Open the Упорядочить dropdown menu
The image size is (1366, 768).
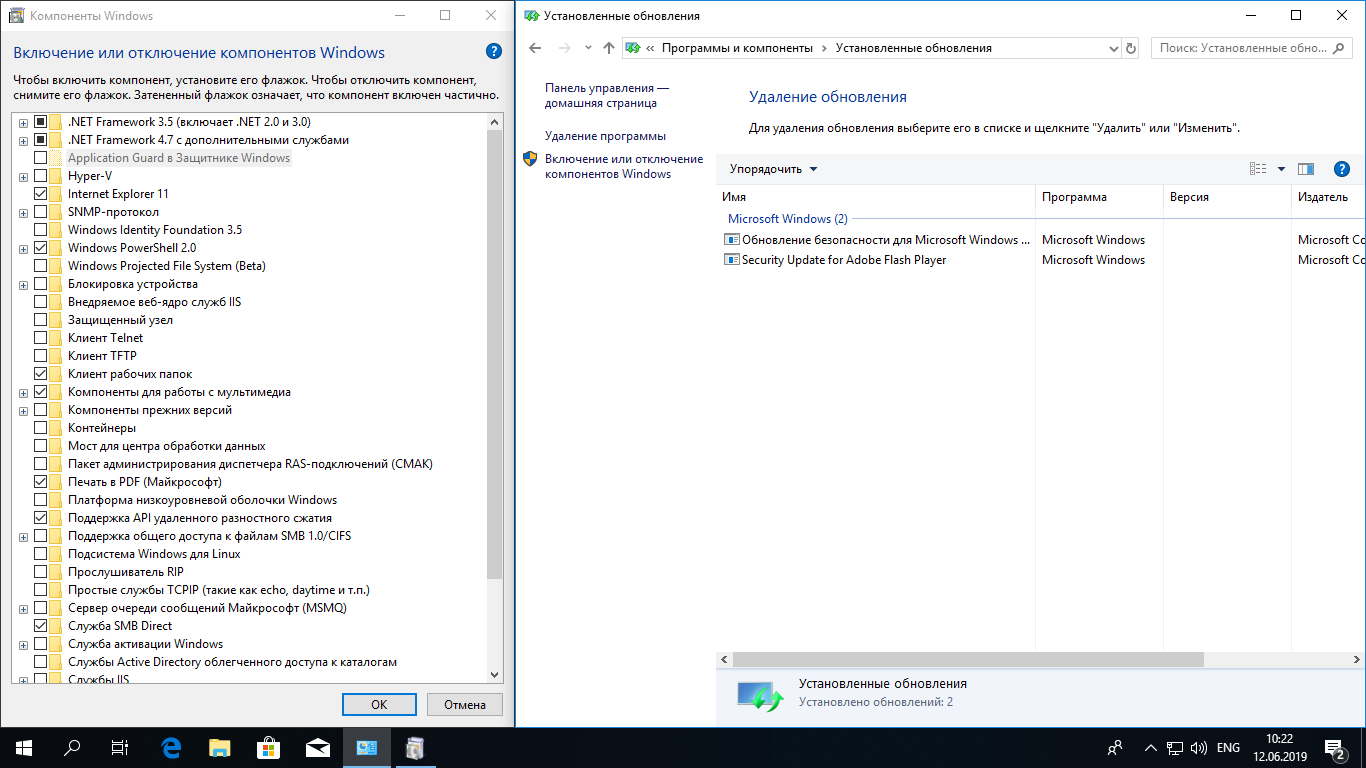[x=773, y=169]
